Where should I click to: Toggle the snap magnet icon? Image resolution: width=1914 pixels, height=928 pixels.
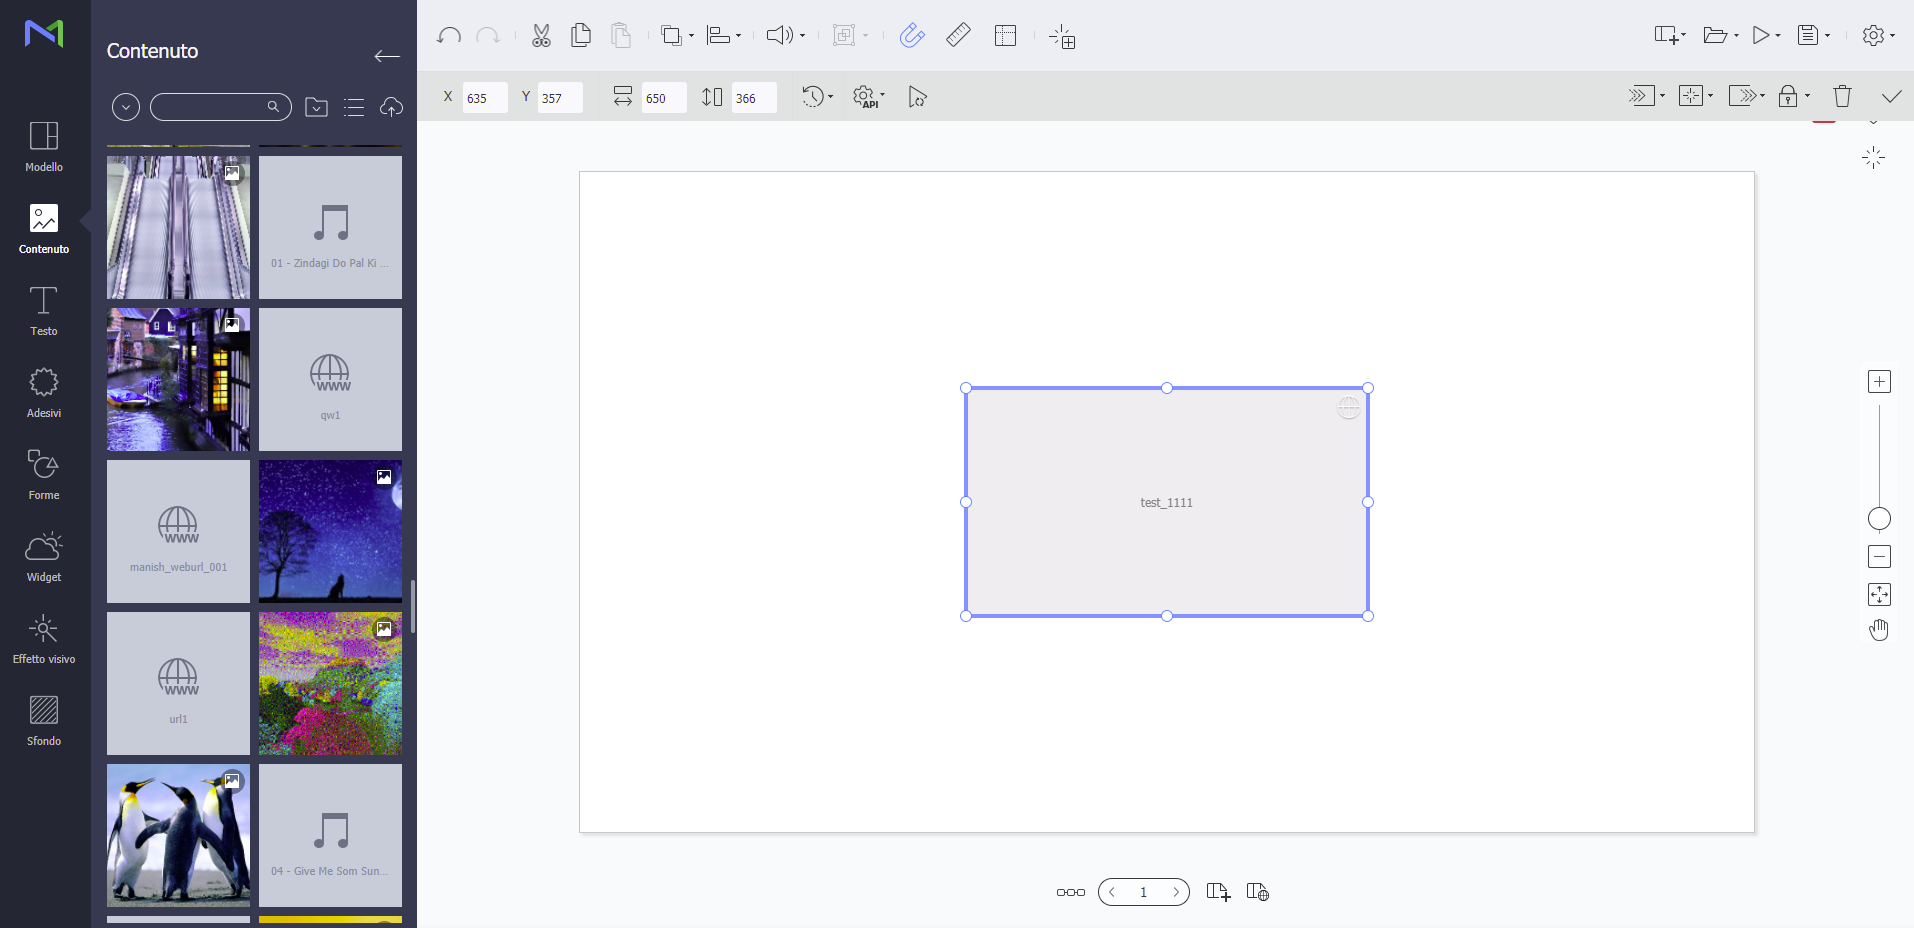coord(912,36)
